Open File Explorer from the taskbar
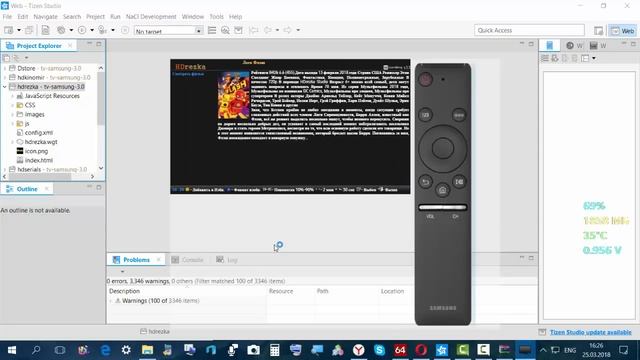 [147, 350]
